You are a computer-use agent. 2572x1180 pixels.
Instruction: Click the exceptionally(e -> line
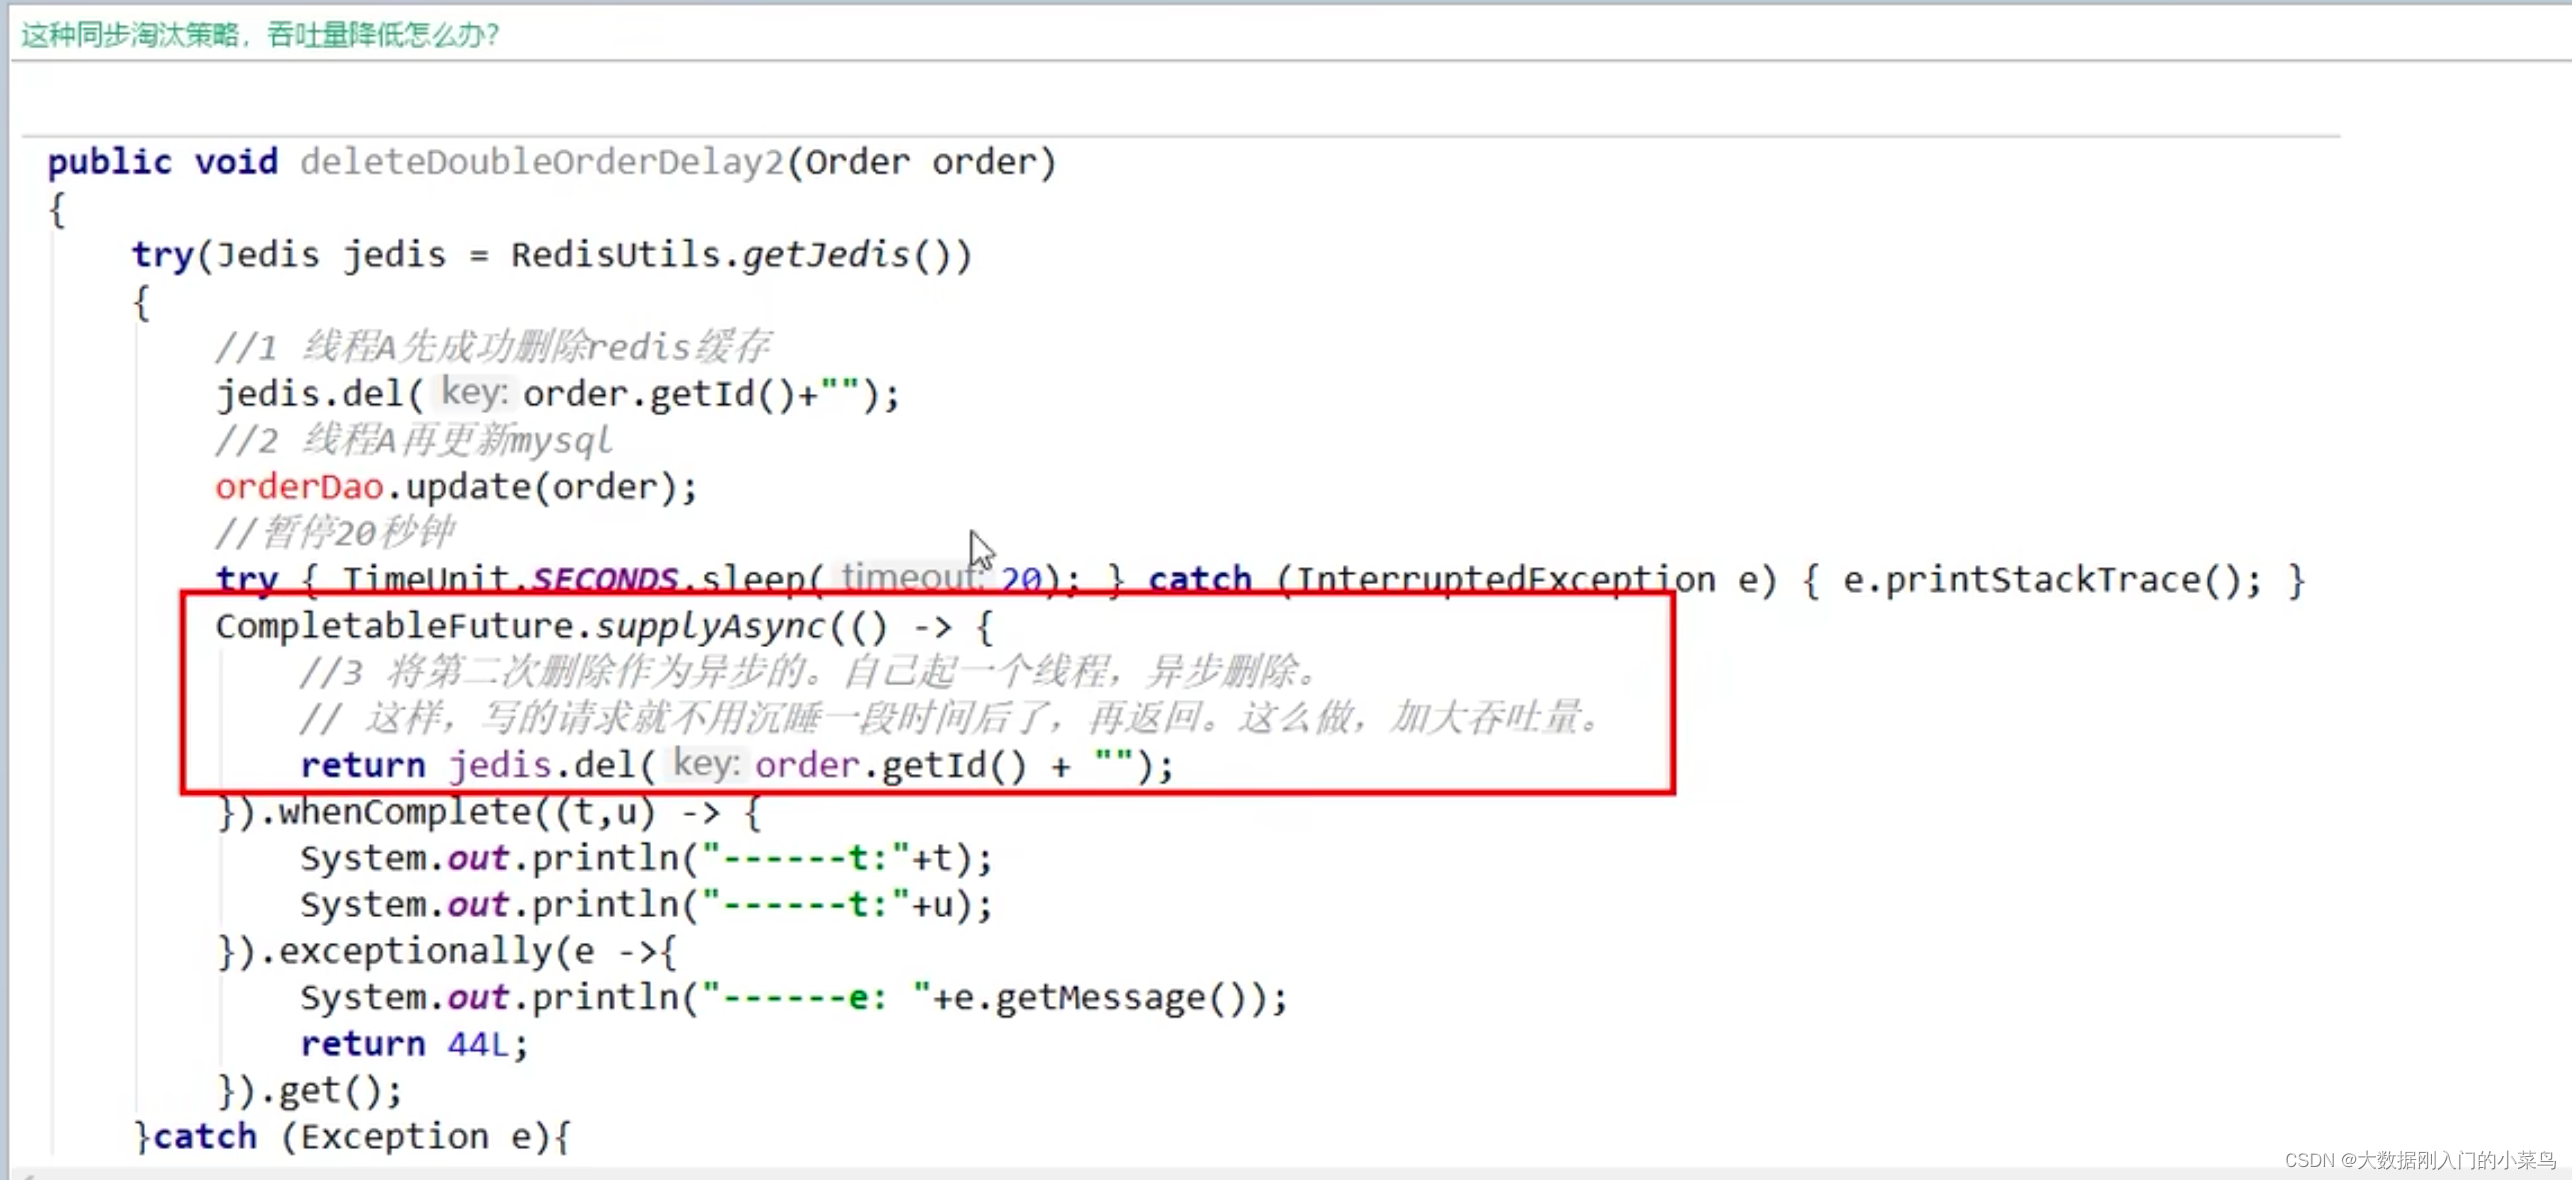coord(447,951)
